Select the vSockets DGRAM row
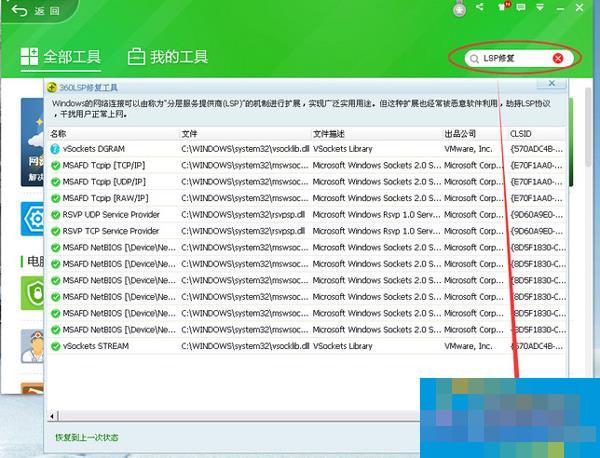 click(x=306, y=149)
